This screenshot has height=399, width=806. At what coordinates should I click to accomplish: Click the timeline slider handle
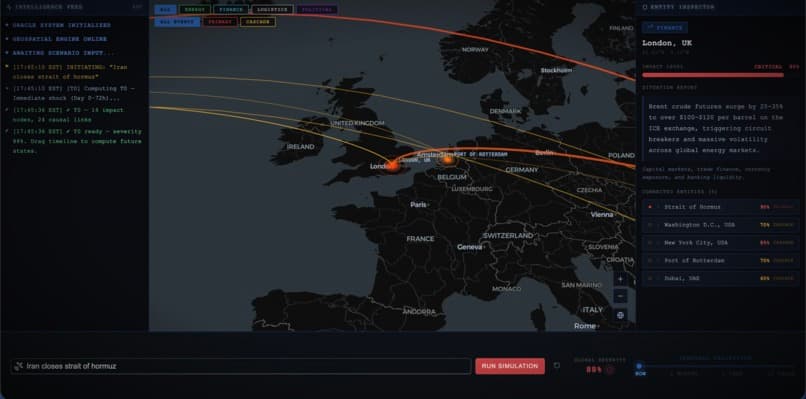click(x=639, y=366)
